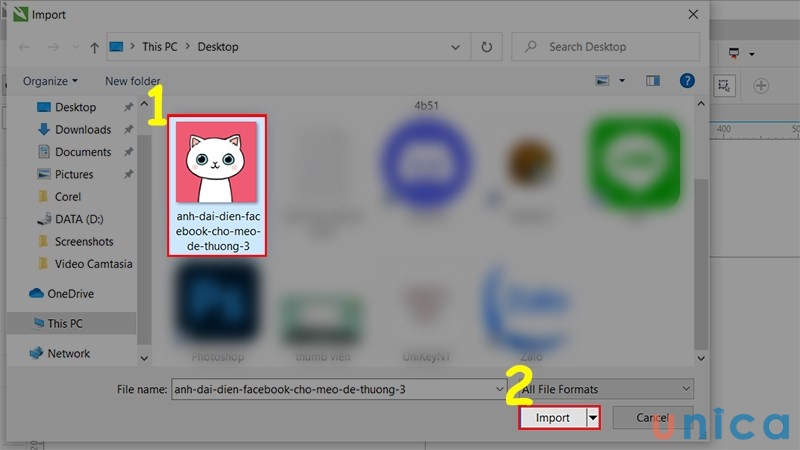Click the Refresh icon in address bar
Screen dimensions: 800x450
(x=486, y=47)
